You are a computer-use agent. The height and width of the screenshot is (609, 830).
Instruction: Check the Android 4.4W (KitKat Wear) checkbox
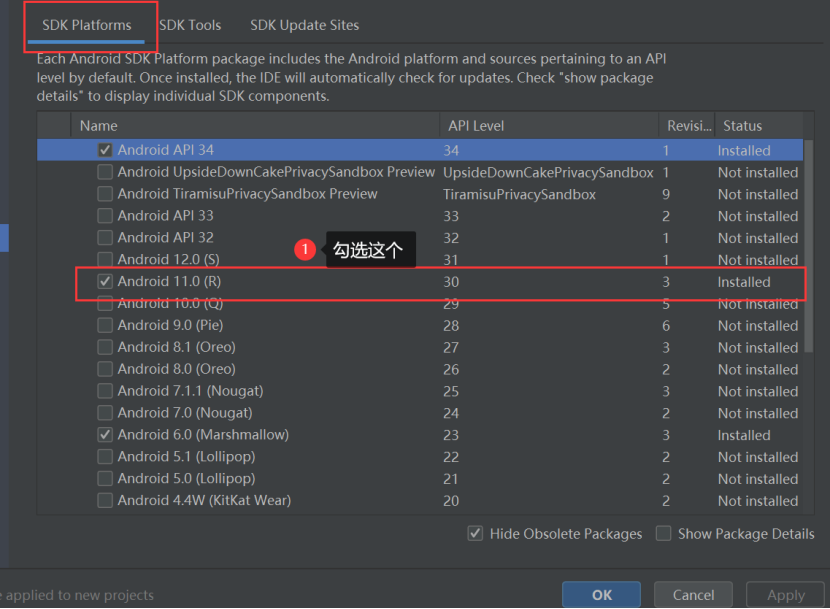pos(105,500)
